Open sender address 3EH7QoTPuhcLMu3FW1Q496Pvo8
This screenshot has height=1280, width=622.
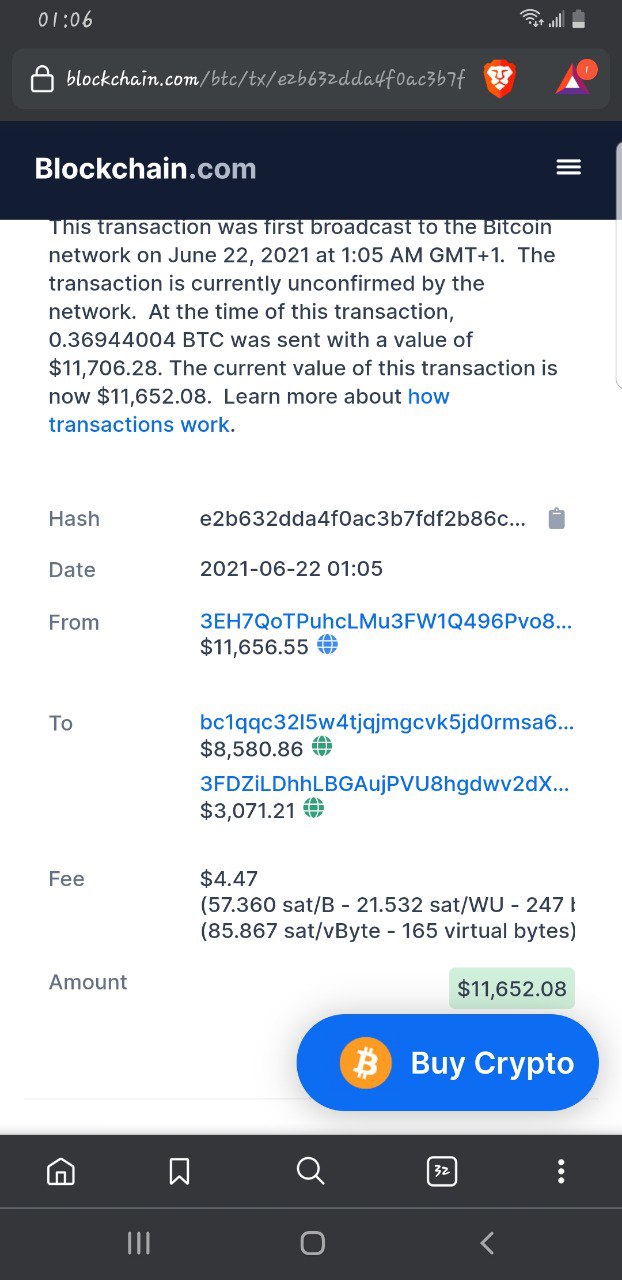386,621
